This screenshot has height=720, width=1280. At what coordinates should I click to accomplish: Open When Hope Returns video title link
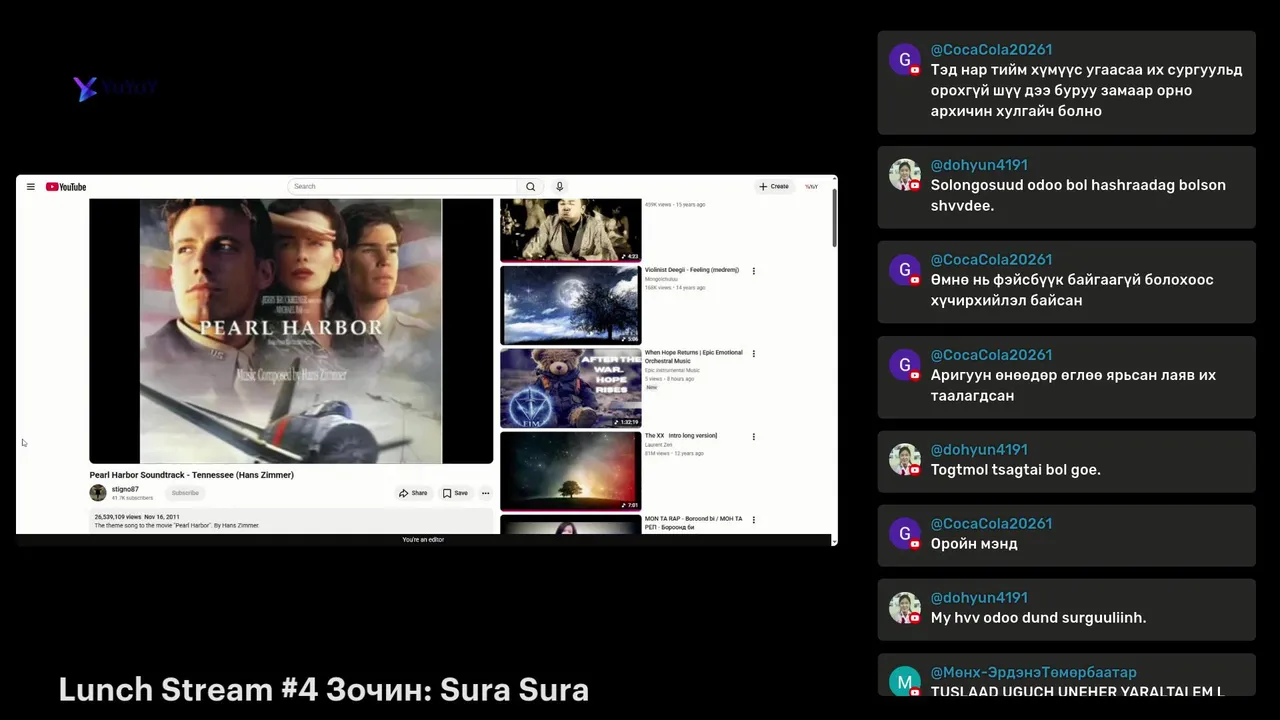694,357
